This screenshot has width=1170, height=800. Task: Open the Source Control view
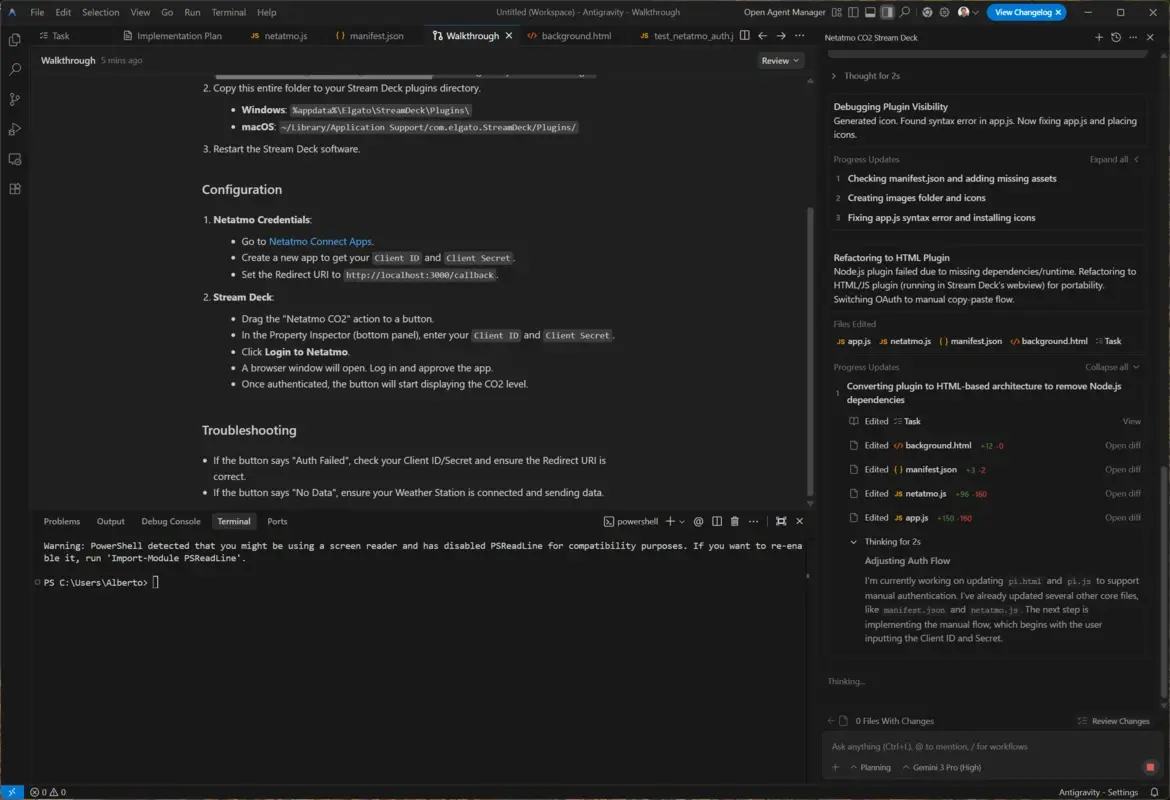[x=14, y=99]
